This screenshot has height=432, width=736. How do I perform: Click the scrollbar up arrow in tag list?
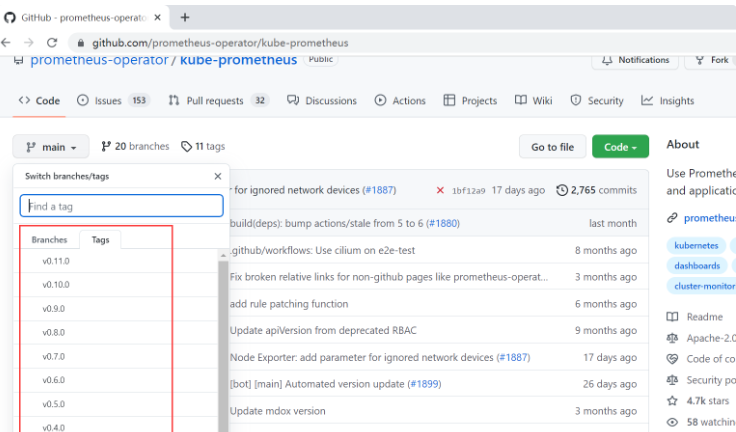223,255
